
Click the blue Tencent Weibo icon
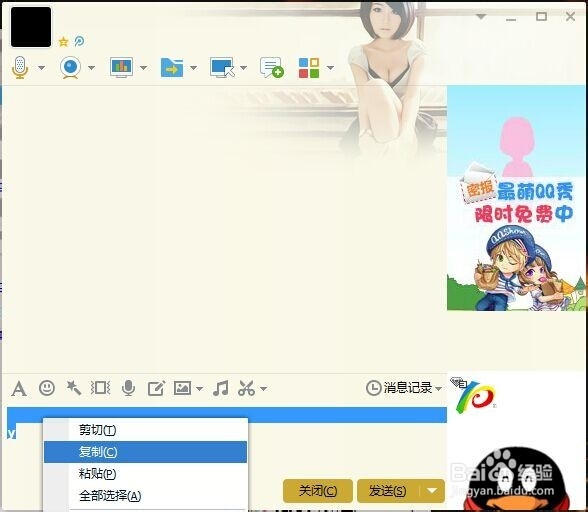(79, 41)
